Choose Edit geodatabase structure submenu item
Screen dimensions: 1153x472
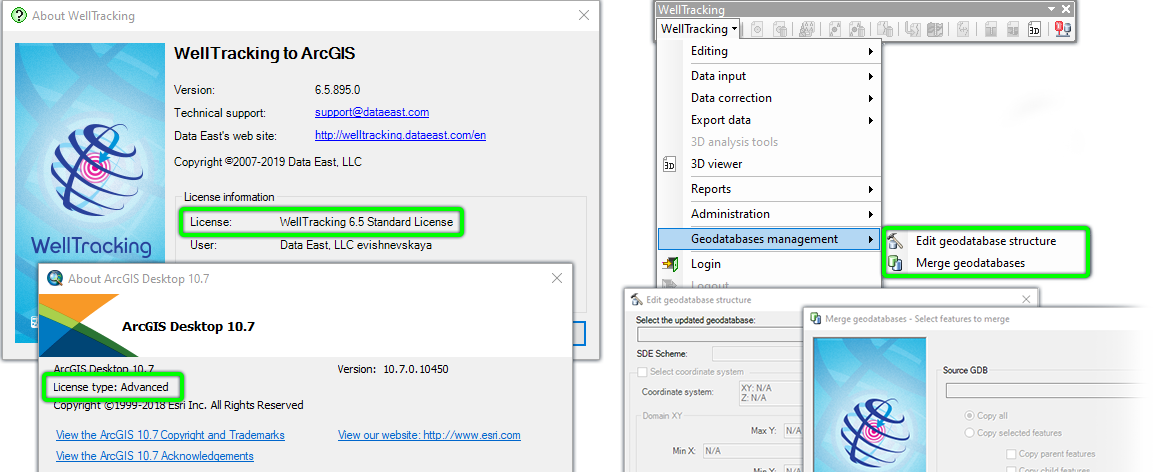coord(985,241)
